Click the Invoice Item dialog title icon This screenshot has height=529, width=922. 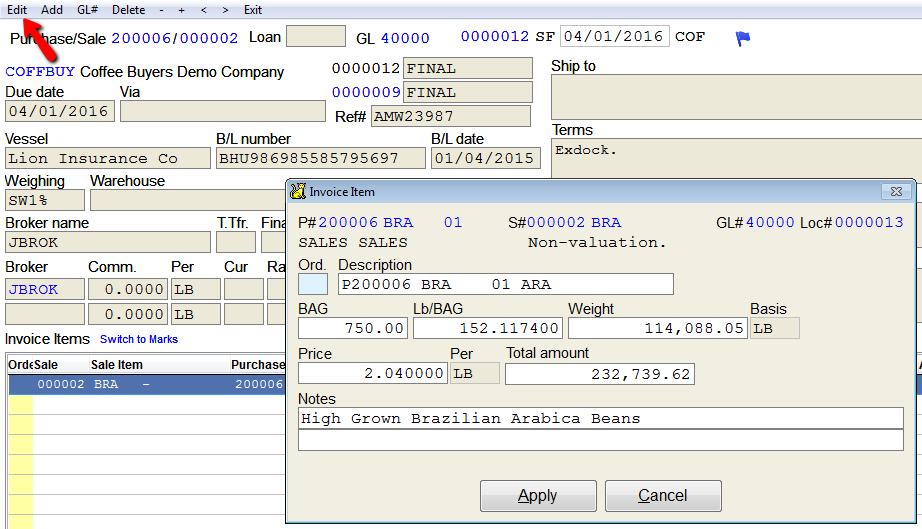[x=298, y=191]
